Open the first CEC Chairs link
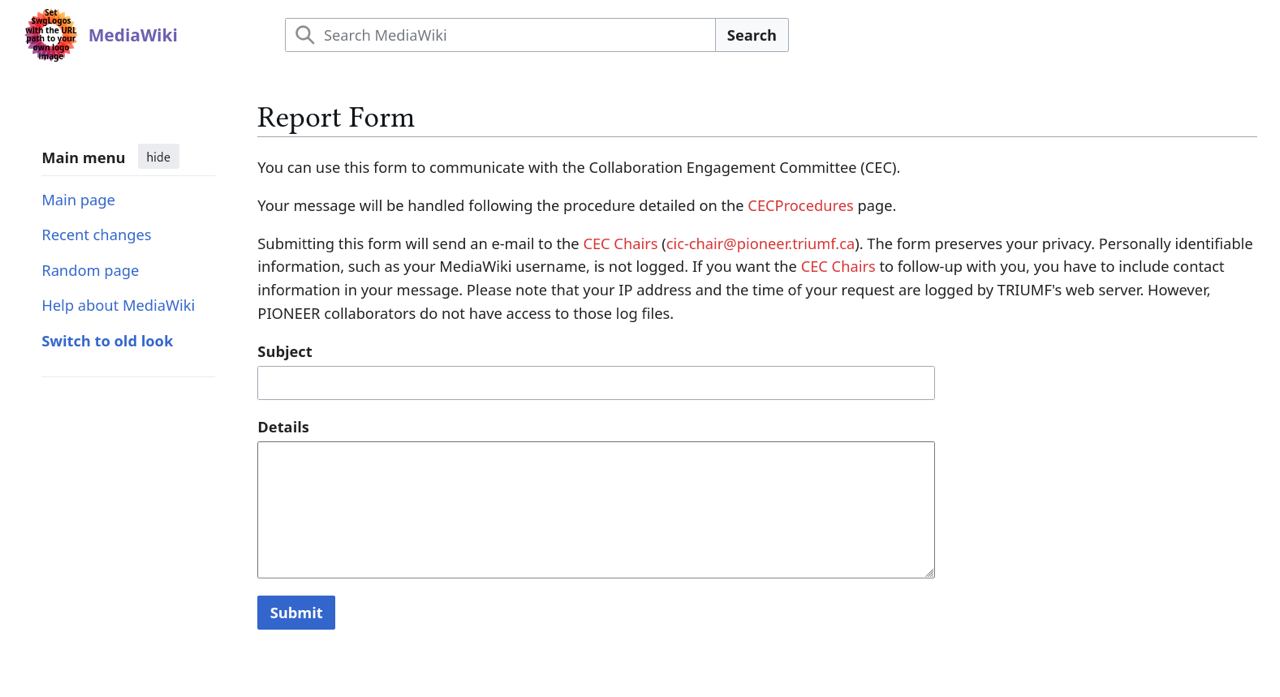The image size is (1280, 697). pos(620,244)
